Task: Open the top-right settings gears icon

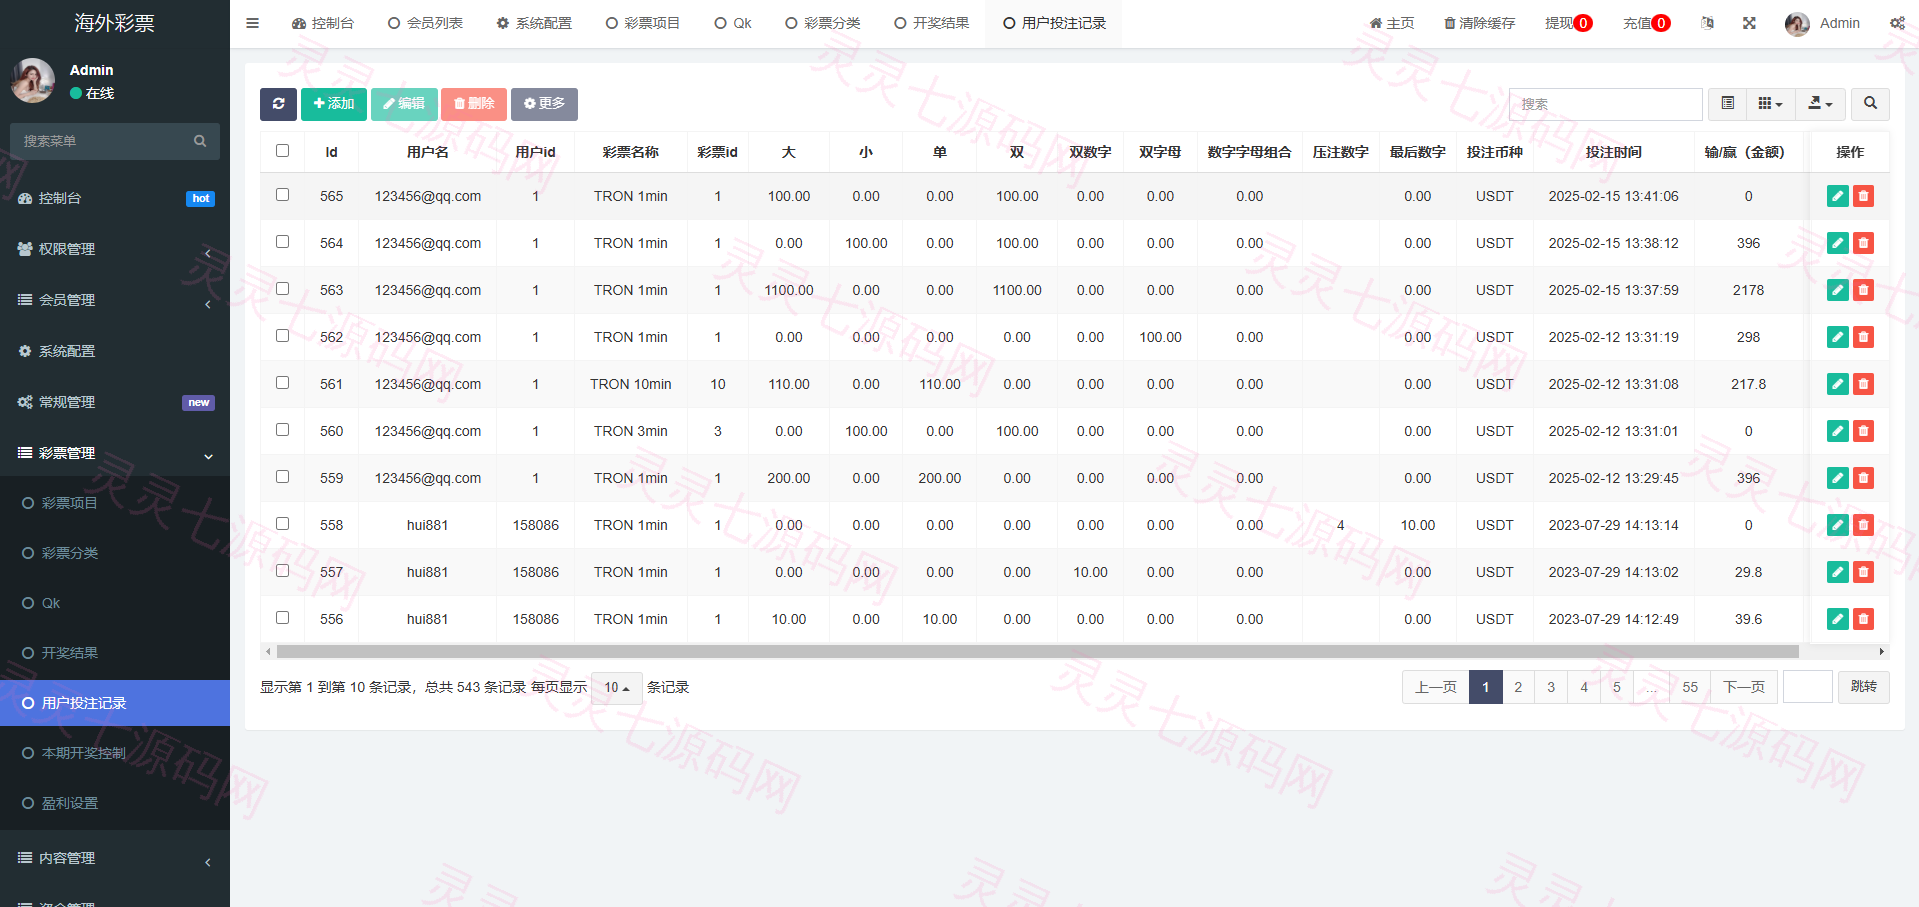Action: tap(1897, 23)
